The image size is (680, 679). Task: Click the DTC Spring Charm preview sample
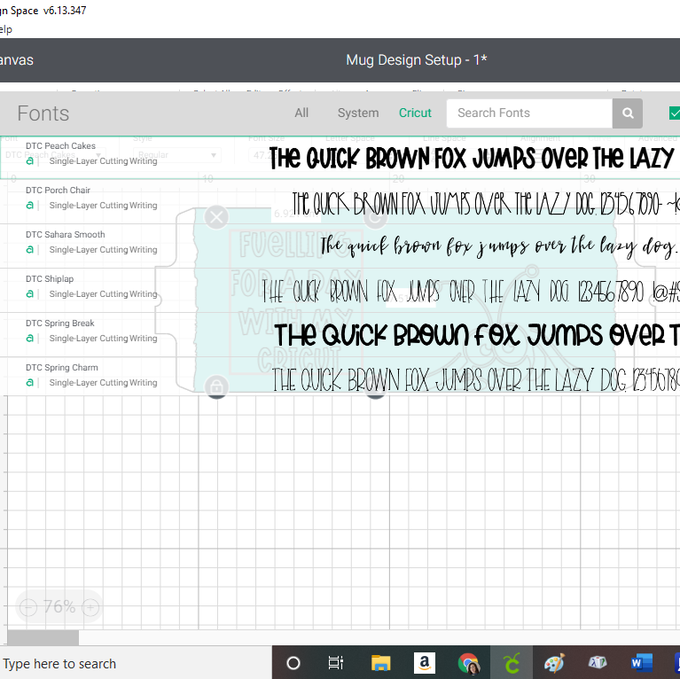(x=476, y=380)
